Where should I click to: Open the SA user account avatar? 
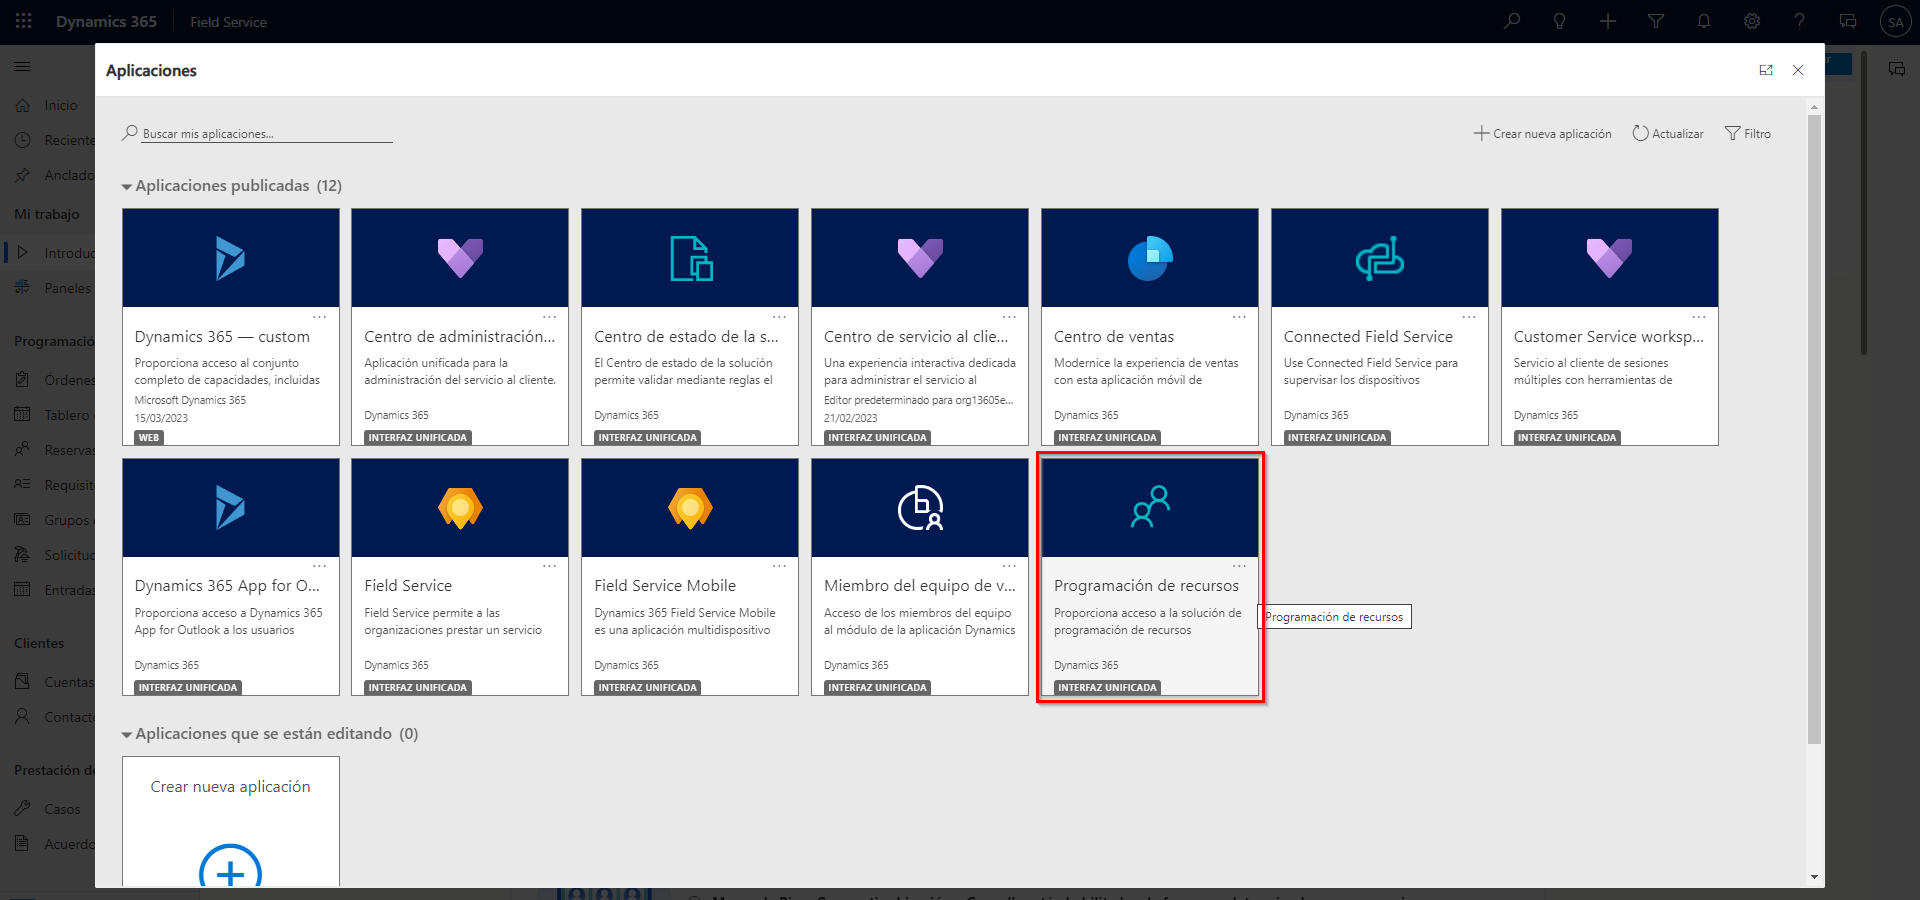[x=1895, y=21]
